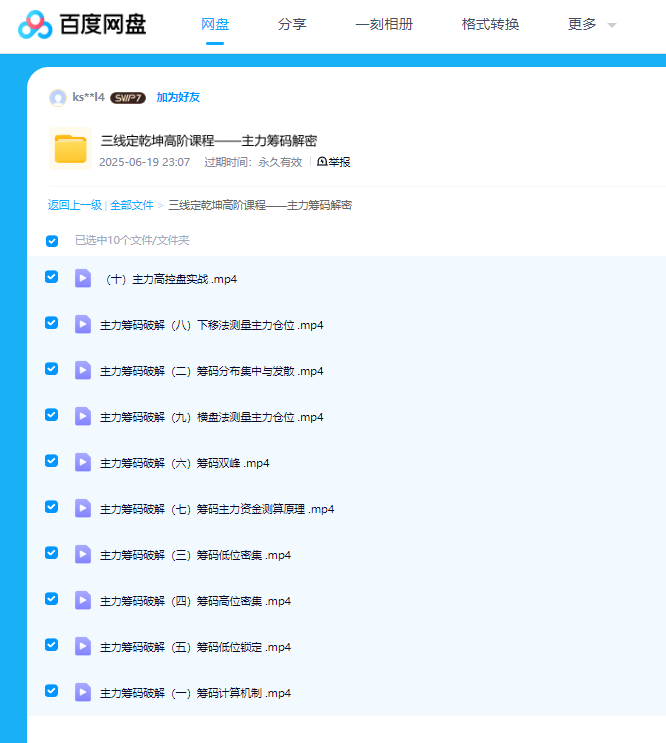The image size is (666, 743).
Task: Open the 格式转换 tab
Action: pyautogui.click(x=490, y=24)
